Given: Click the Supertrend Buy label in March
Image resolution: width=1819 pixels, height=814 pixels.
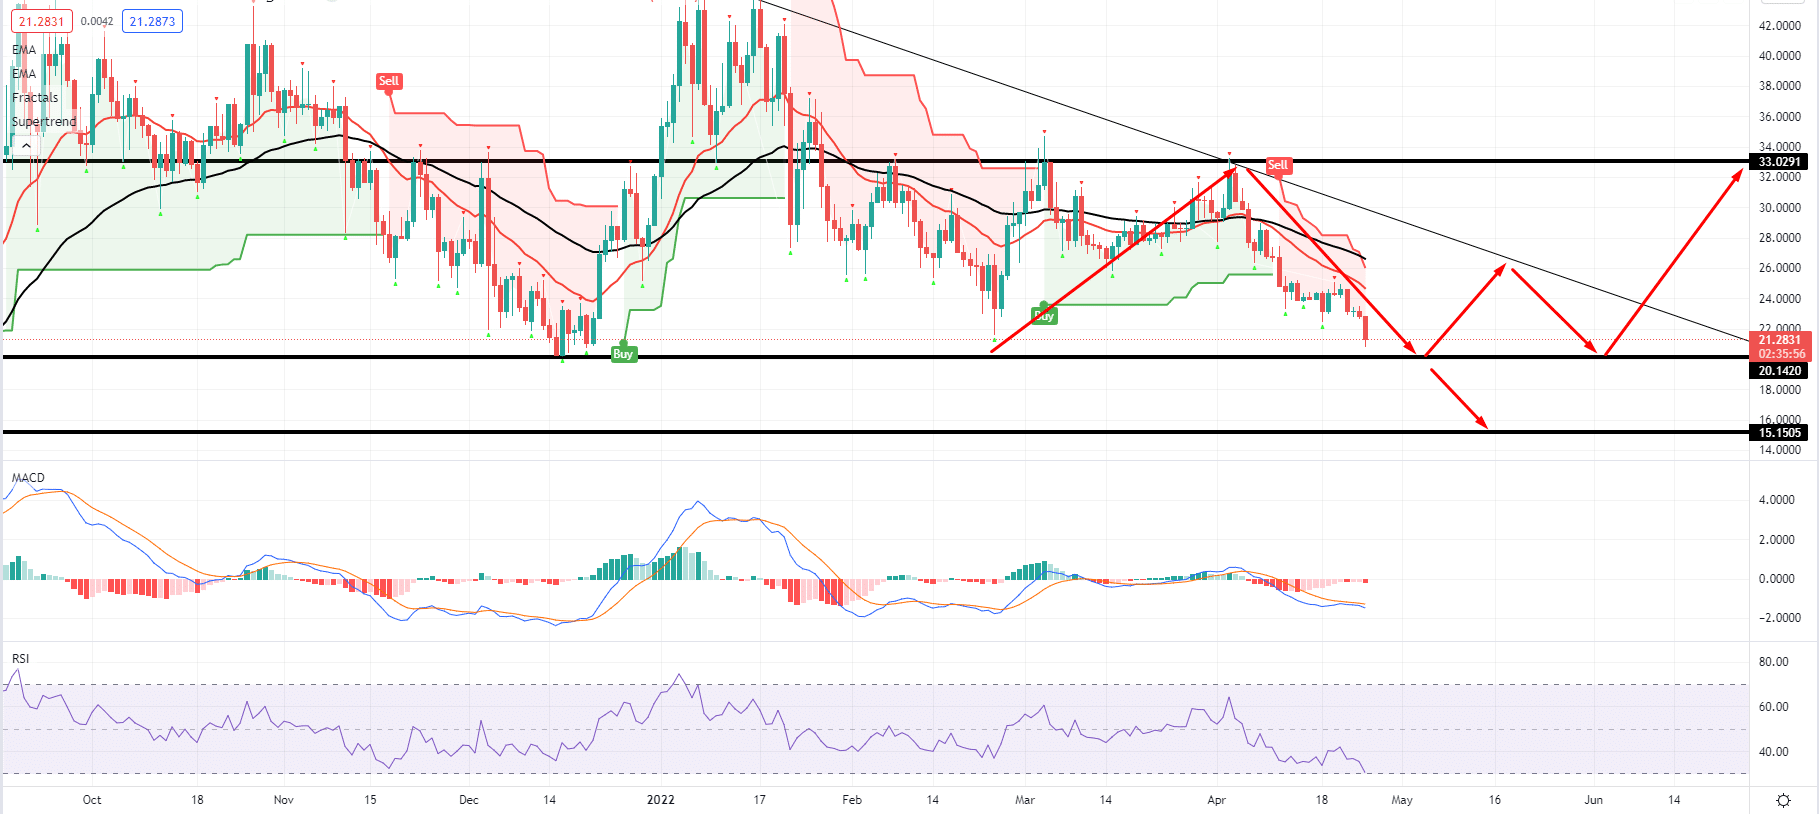Looking at the screenshot, I should tap(1043, 315).
